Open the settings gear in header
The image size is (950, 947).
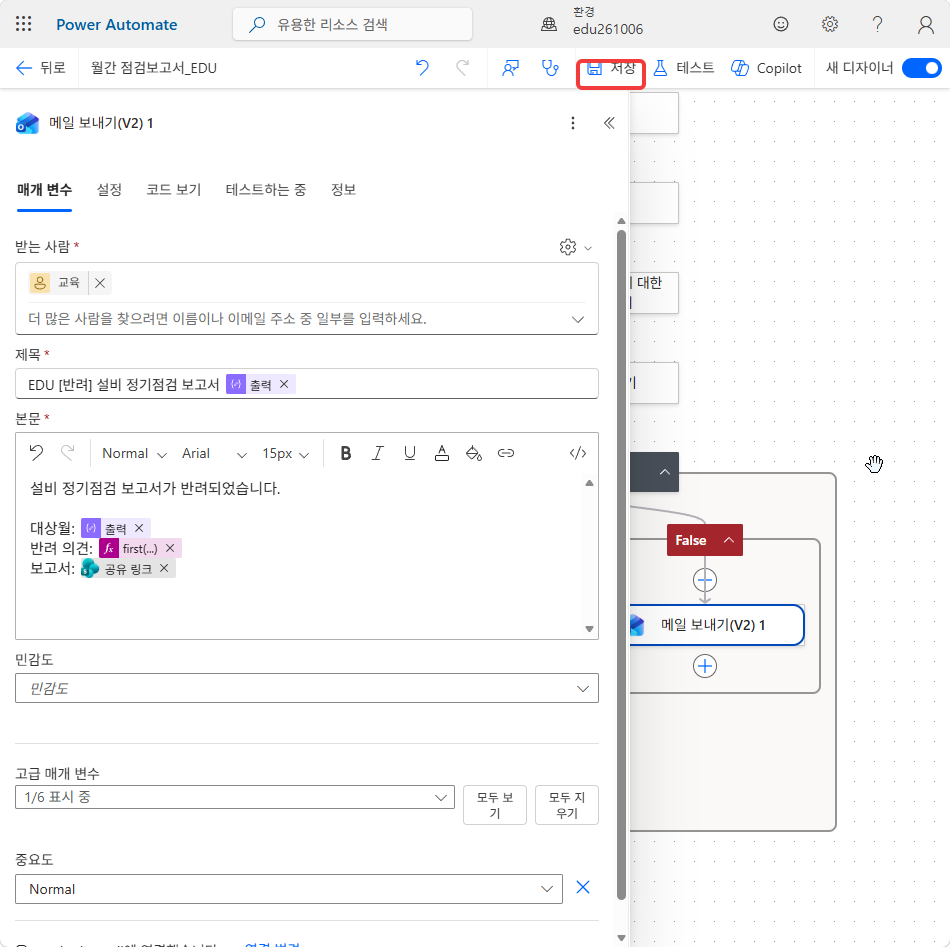pos(829,24)
